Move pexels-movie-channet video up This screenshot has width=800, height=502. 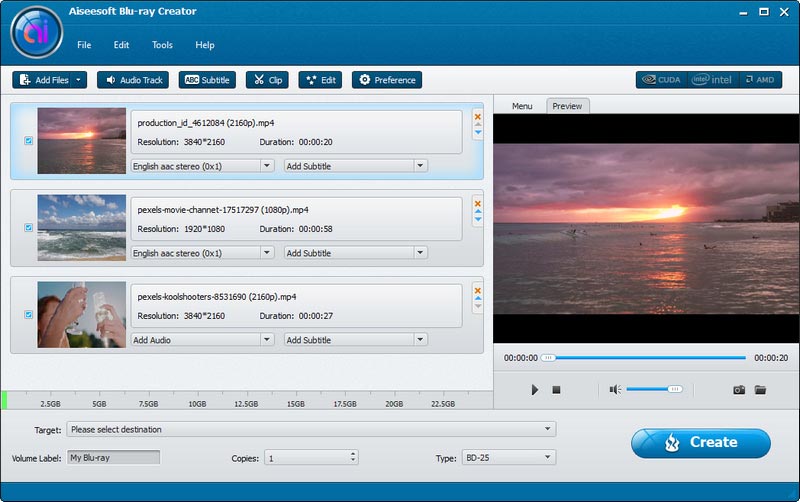coord(478,211)
